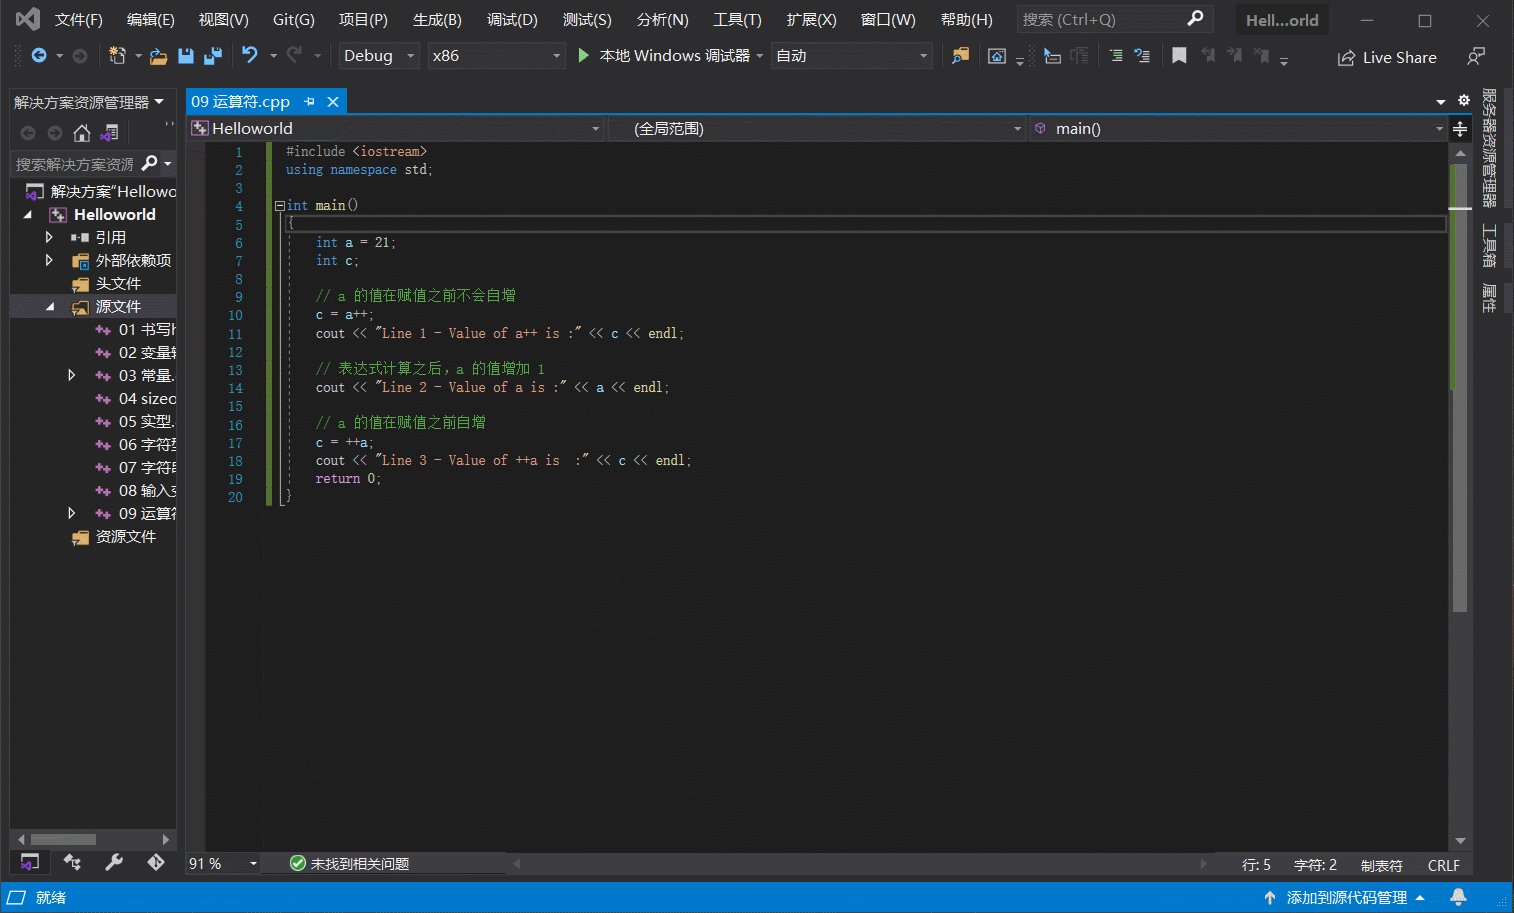Collapse the main() code block outline
Screen dimensions: 1514x913
(280, 206)
